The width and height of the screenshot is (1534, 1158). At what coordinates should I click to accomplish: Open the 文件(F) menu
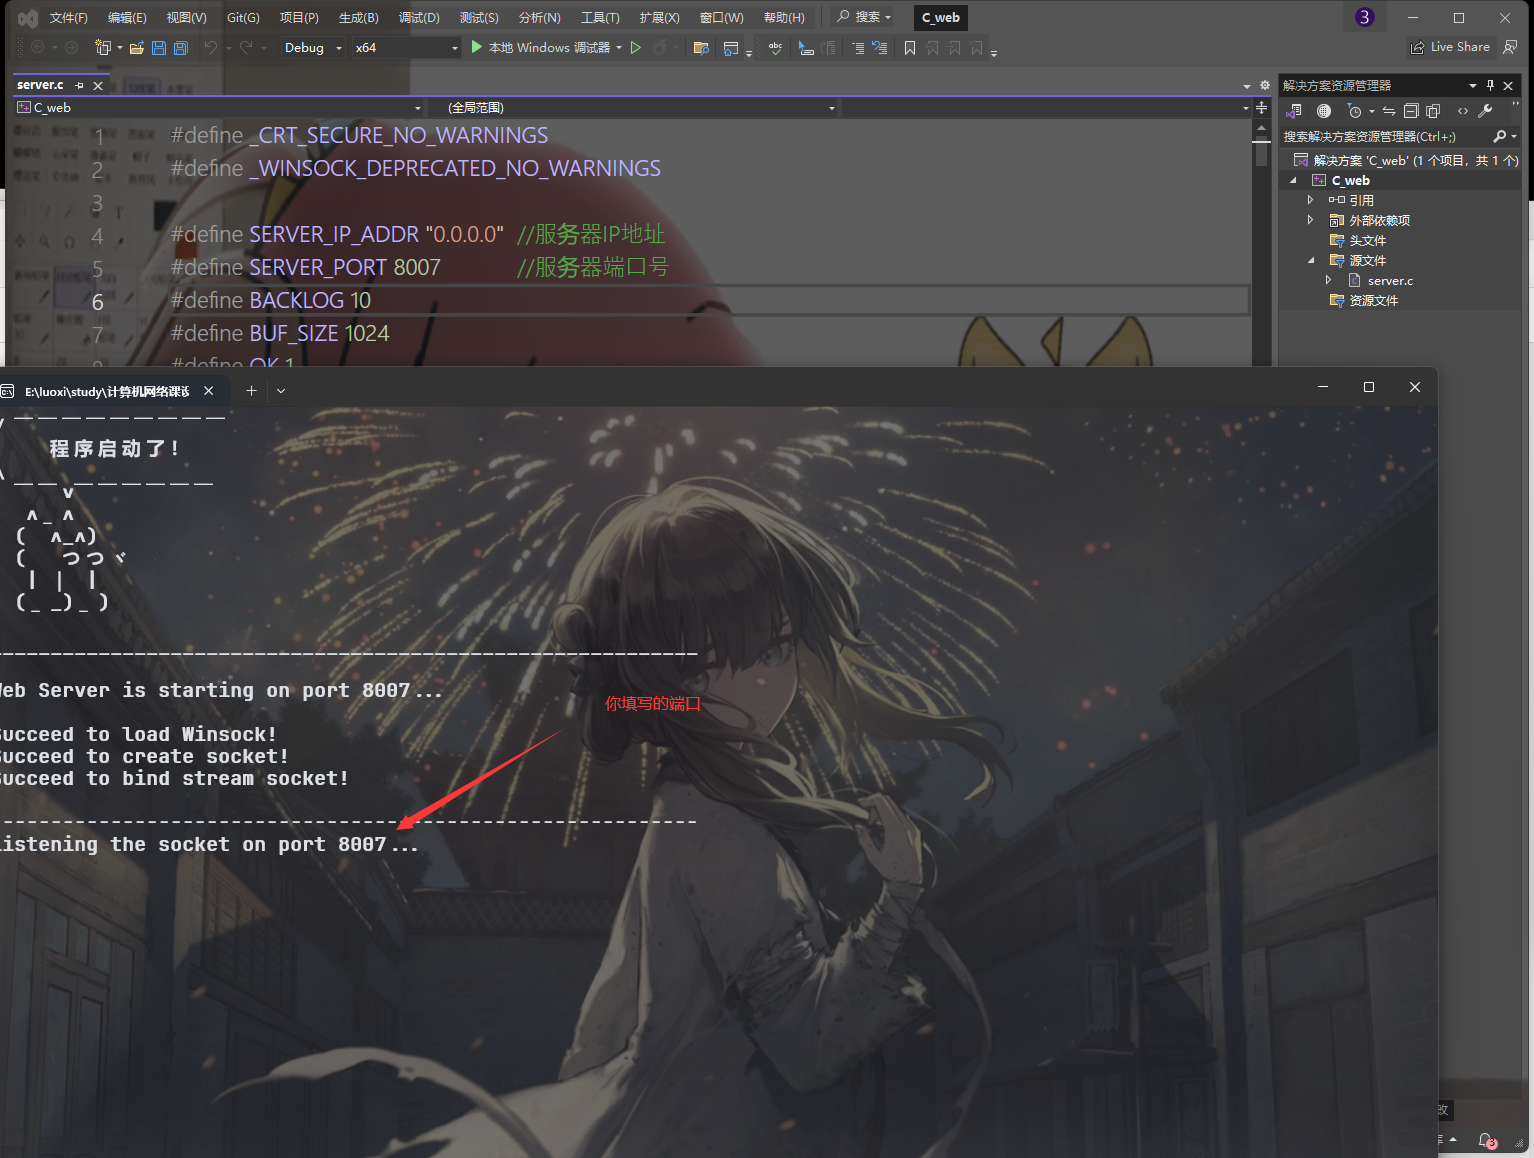pos(69,17)
